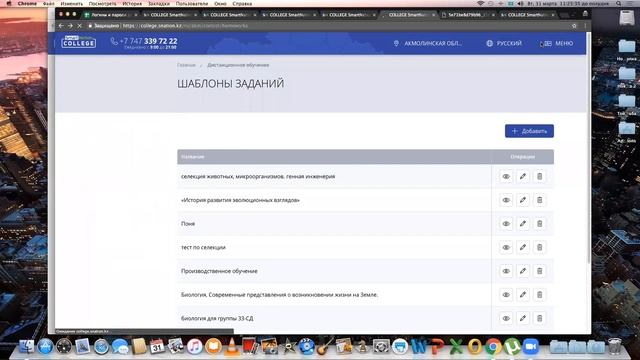The image size is (640, 360).
Task: Edit 'биология для группы 33-СД' via pencil icon
Action: (522, 319)
